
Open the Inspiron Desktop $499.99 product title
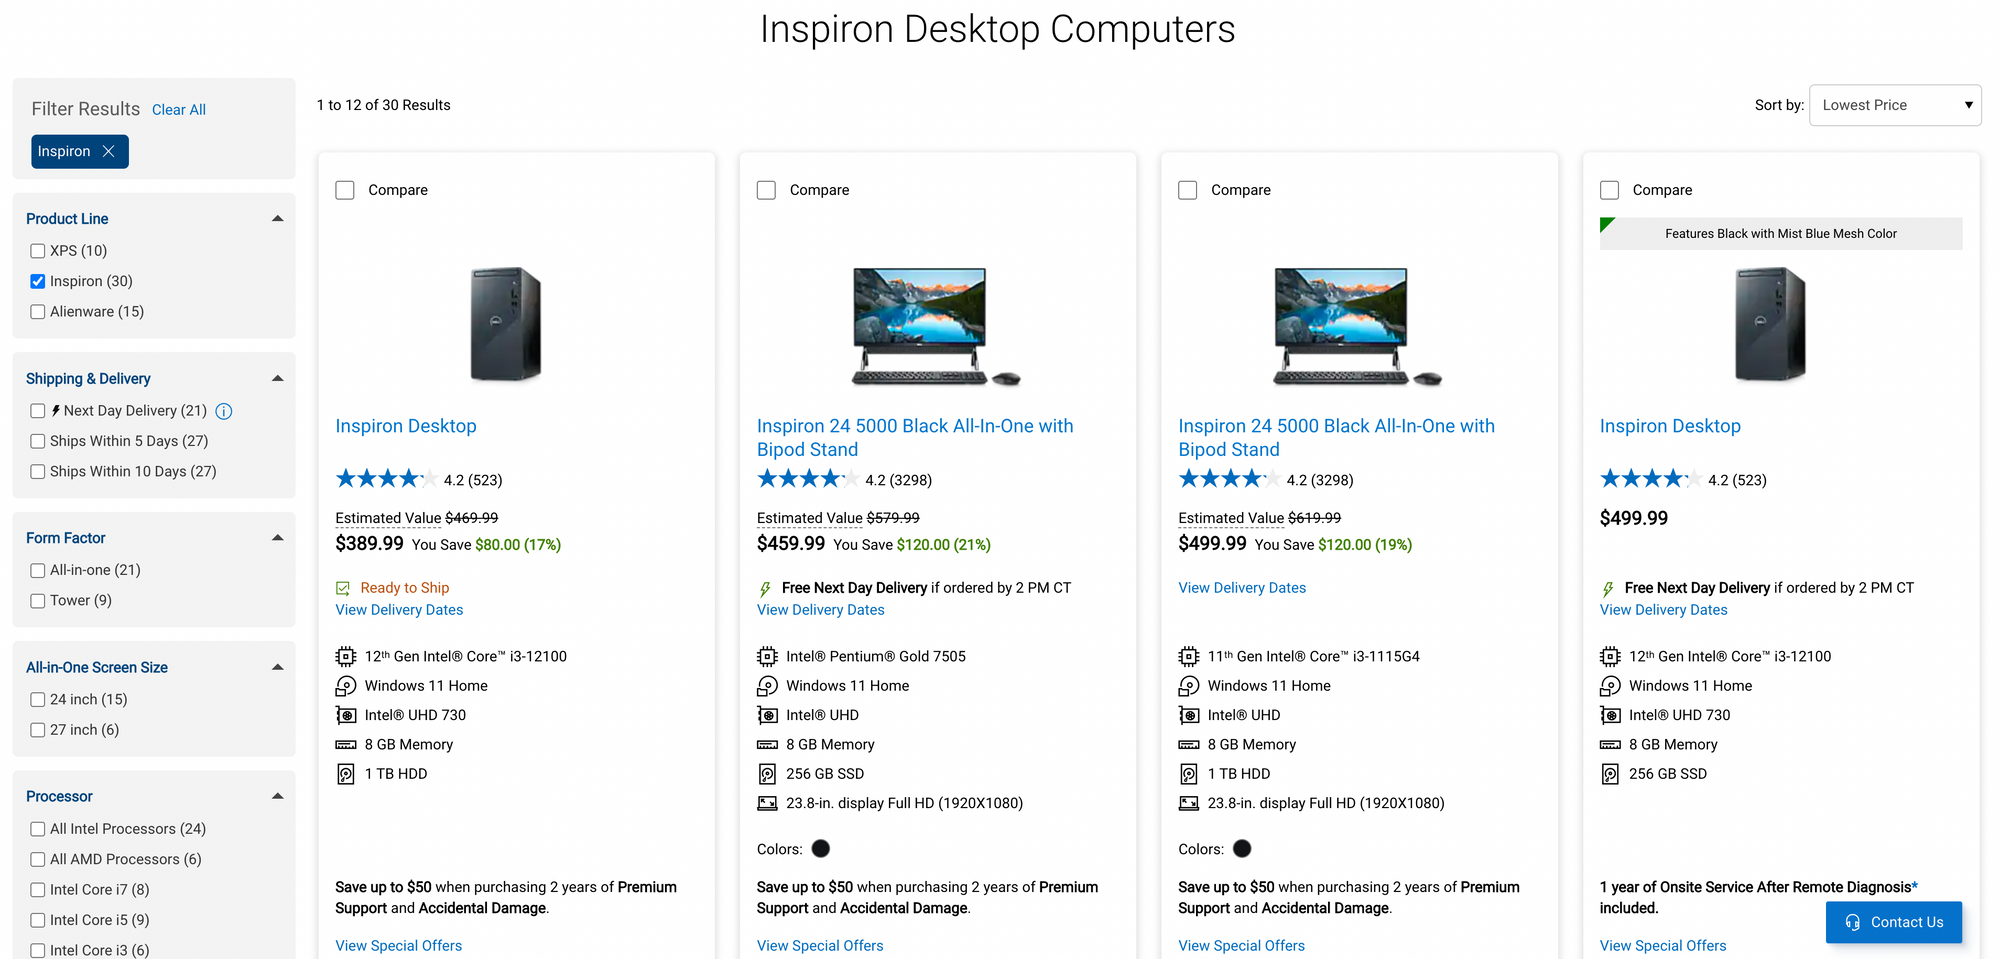[1670, 426]
